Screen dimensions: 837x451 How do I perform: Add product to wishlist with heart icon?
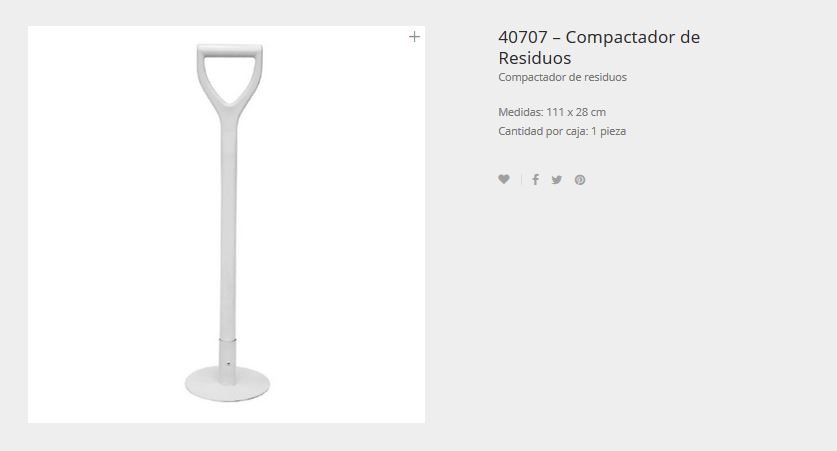coord(504,179)
